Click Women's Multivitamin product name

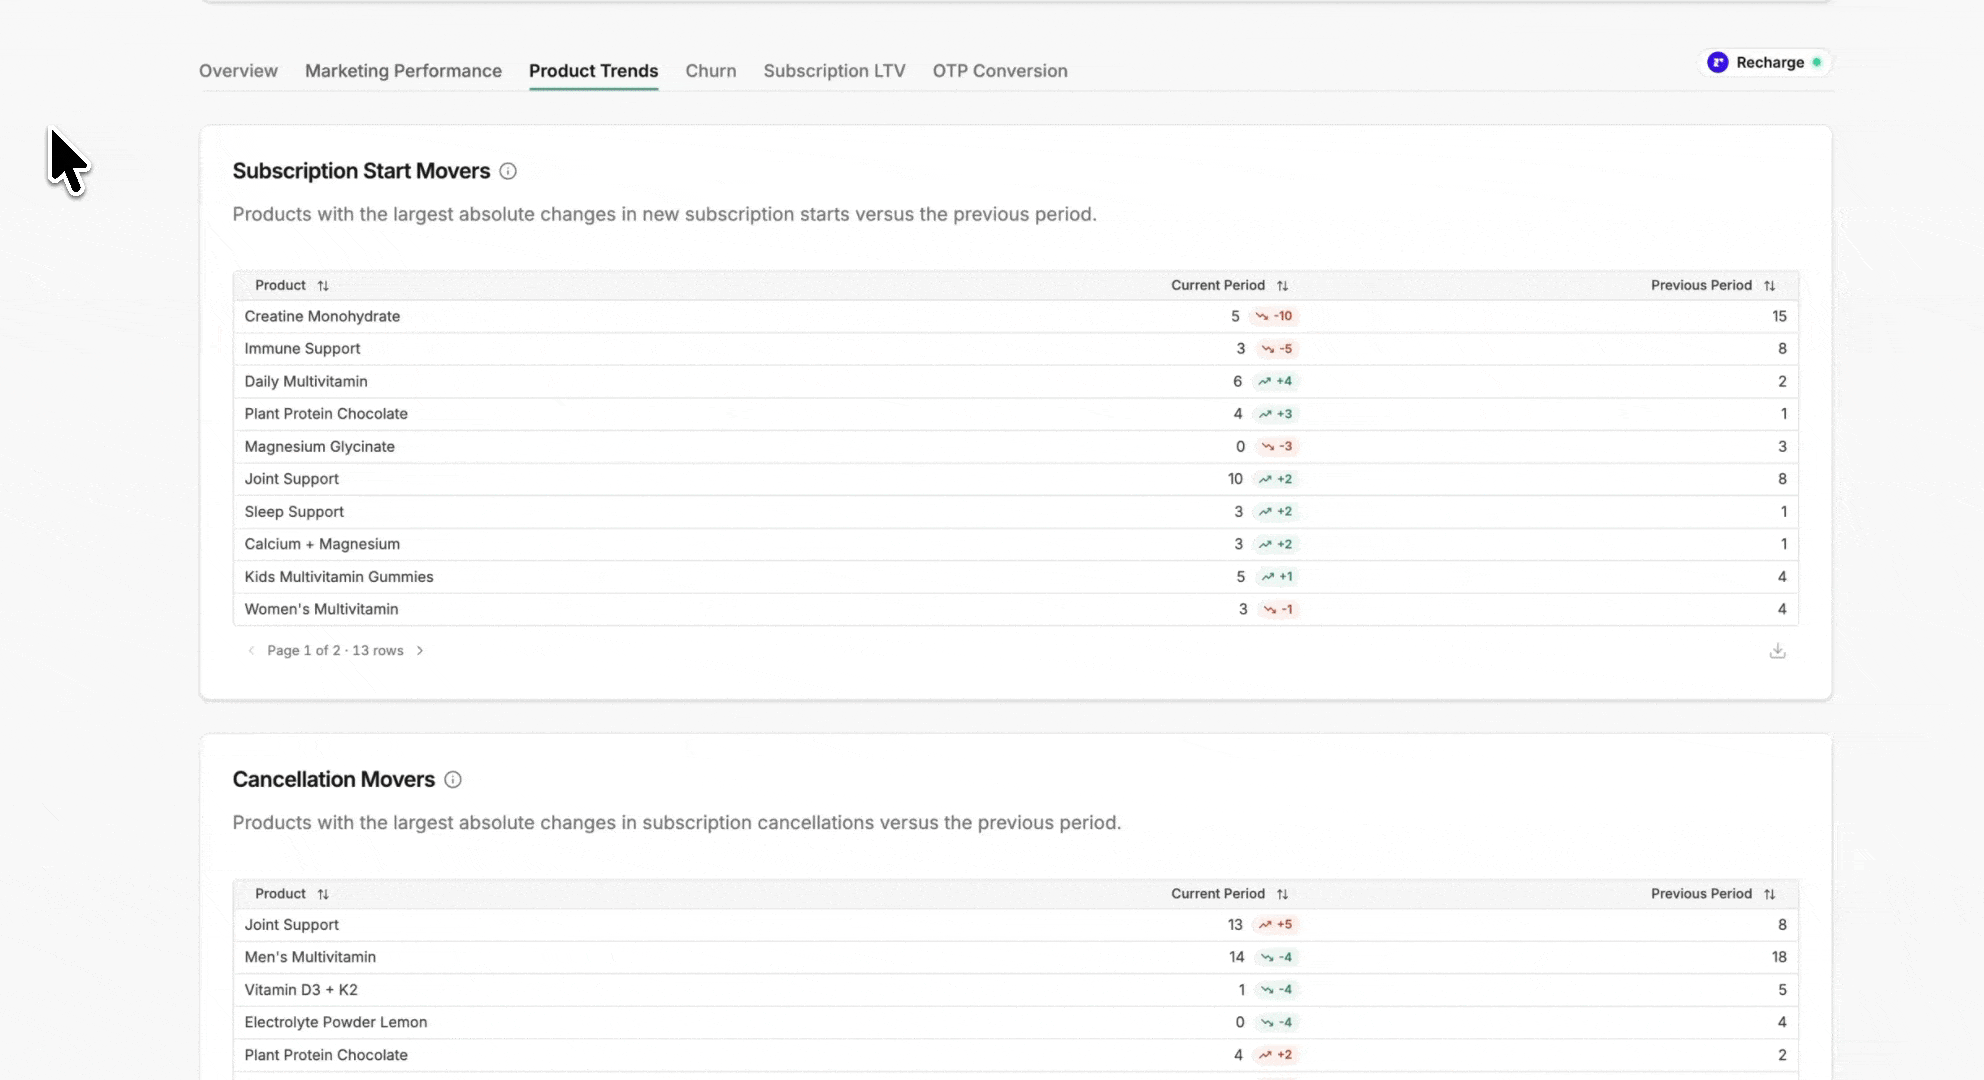321,609
